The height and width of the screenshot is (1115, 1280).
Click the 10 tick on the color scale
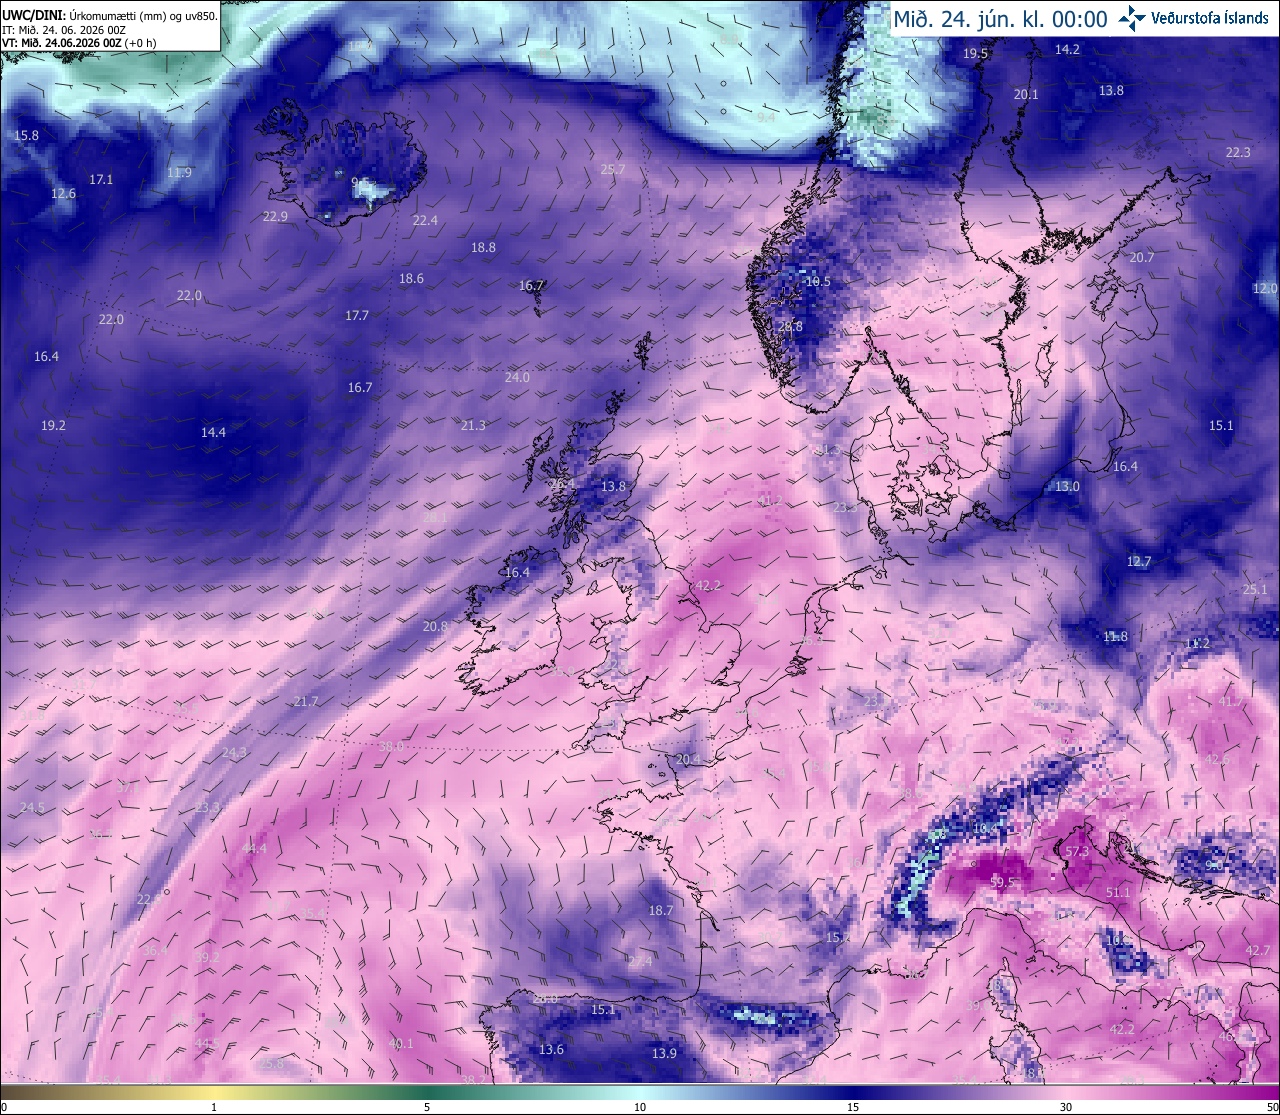tap(640, 1107)
